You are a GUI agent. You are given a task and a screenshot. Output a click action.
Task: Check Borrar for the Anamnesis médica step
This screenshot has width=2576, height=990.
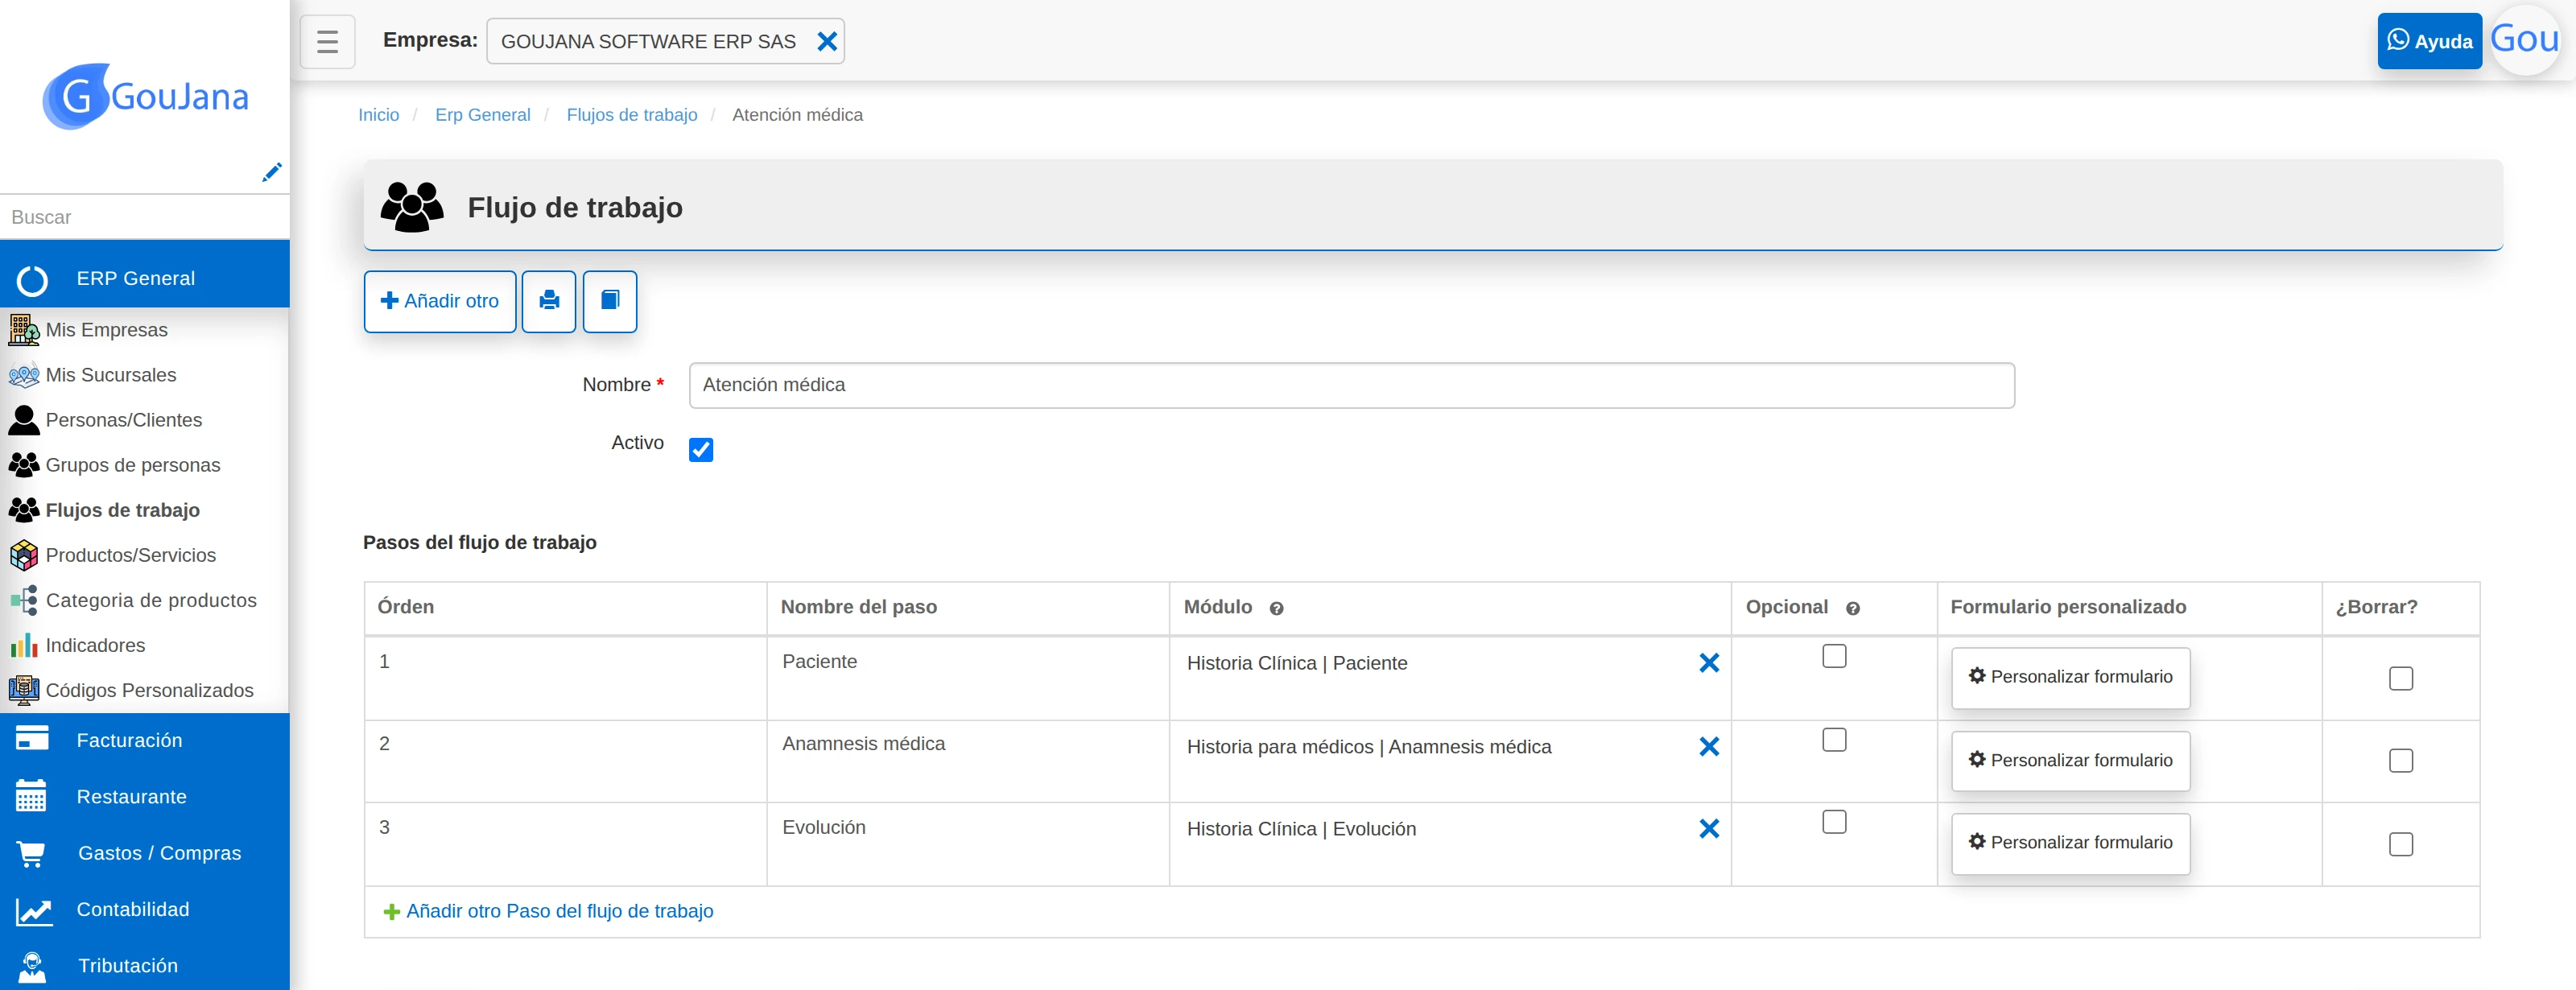2400,761
